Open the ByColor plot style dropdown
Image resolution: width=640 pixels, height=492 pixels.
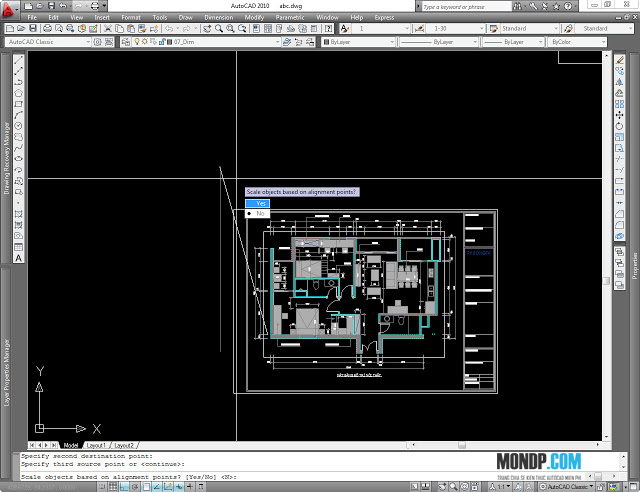click(x=578, y=42)
